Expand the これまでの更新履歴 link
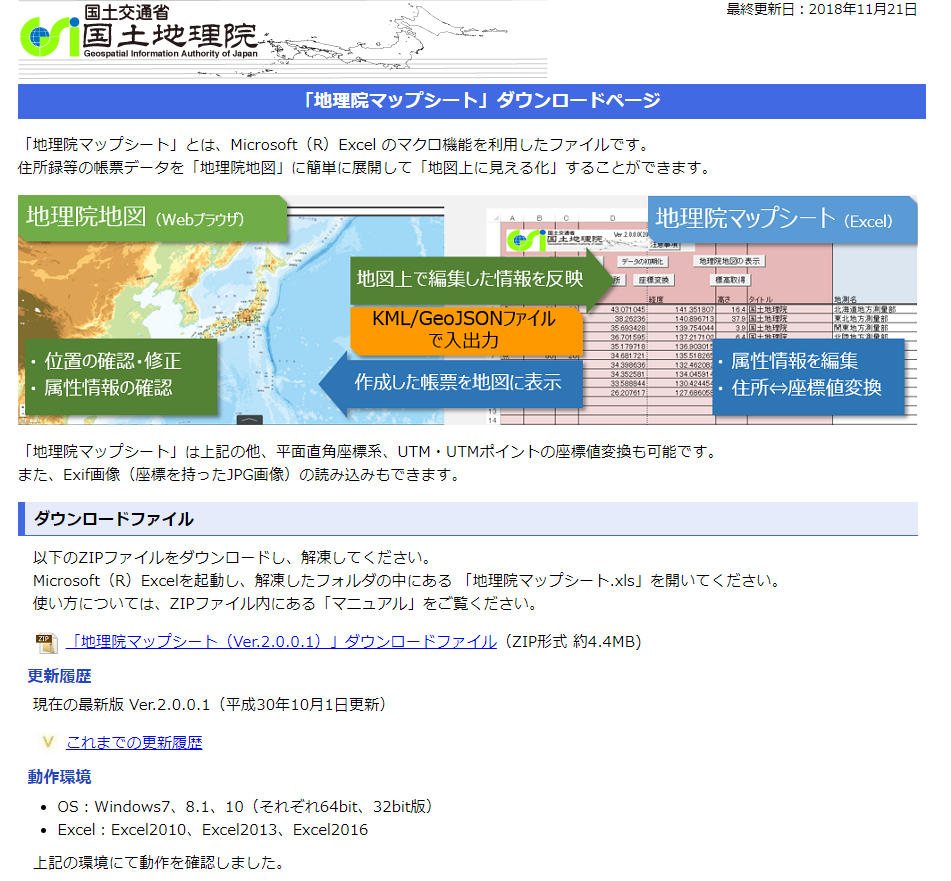Viewport: 951px width, 881px height. click(134, 742)
